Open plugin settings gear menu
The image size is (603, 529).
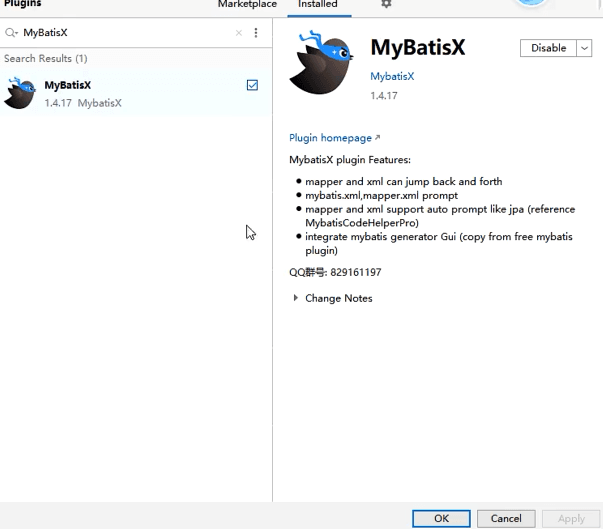click(x=386, y=4)
